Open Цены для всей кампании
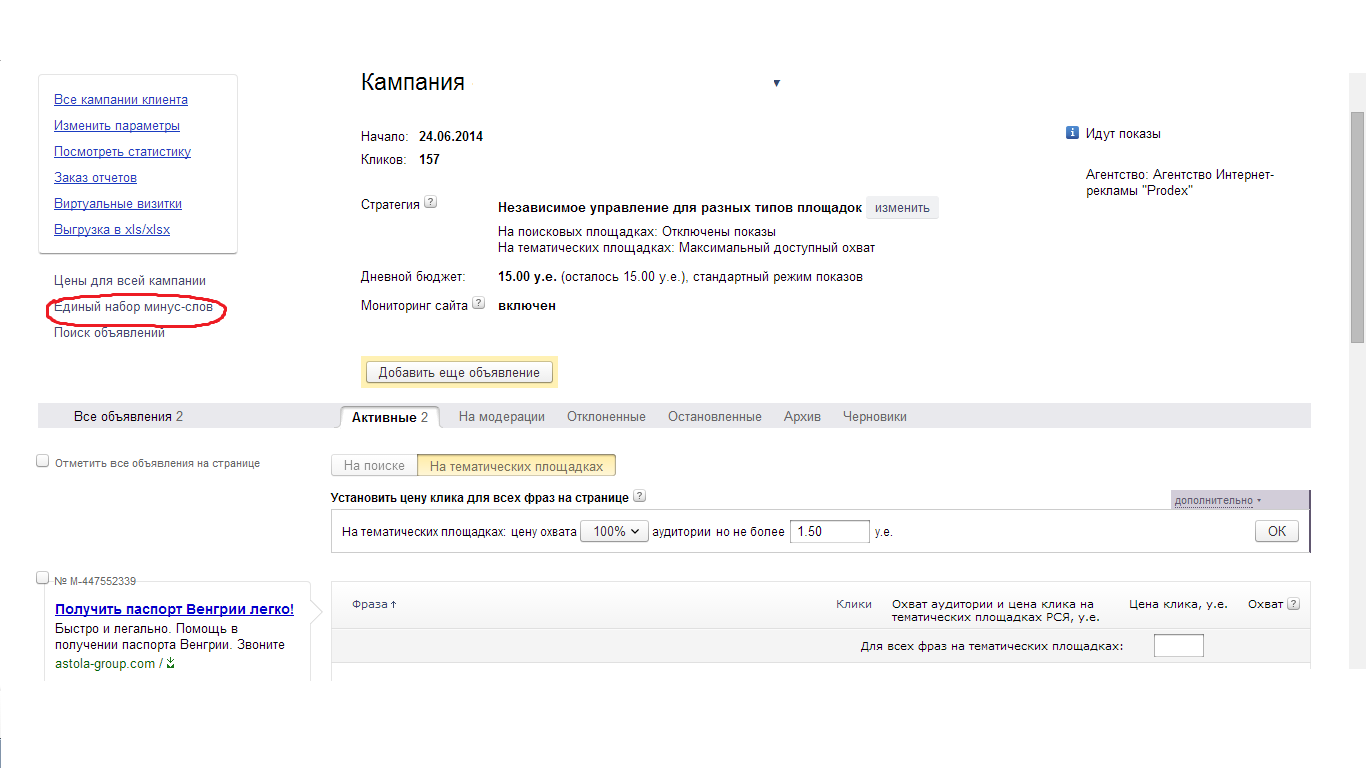The image size is (1366, 768). pos(130,281)
